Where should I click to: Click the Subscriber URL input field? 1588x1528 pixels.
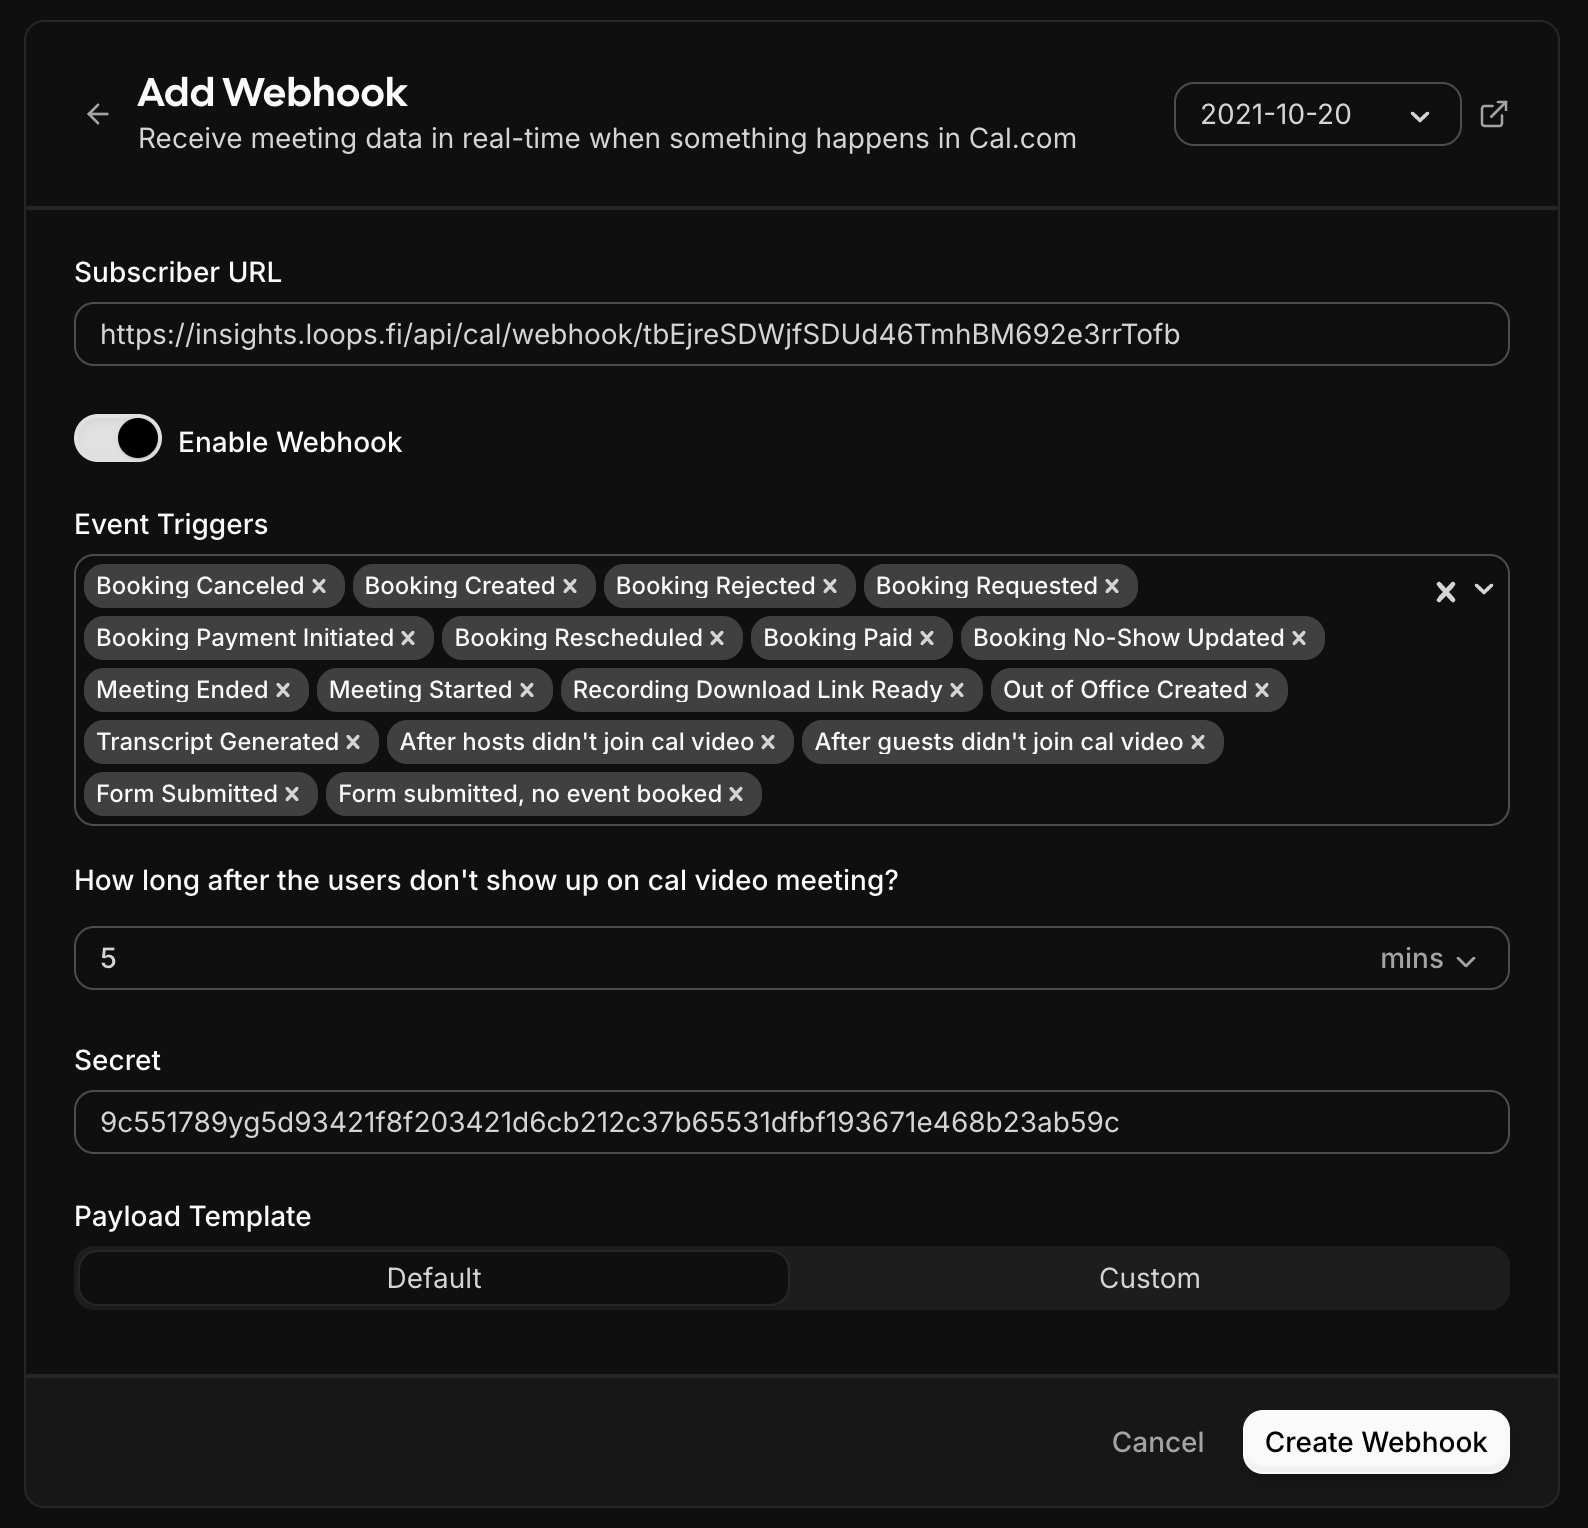tap(791, 334)
